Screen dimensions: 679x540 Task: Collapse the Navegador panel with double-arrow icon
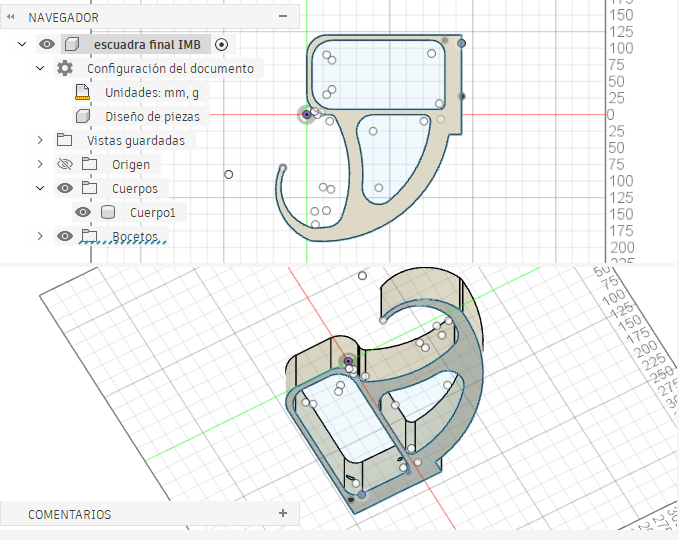tap(11, 18)
